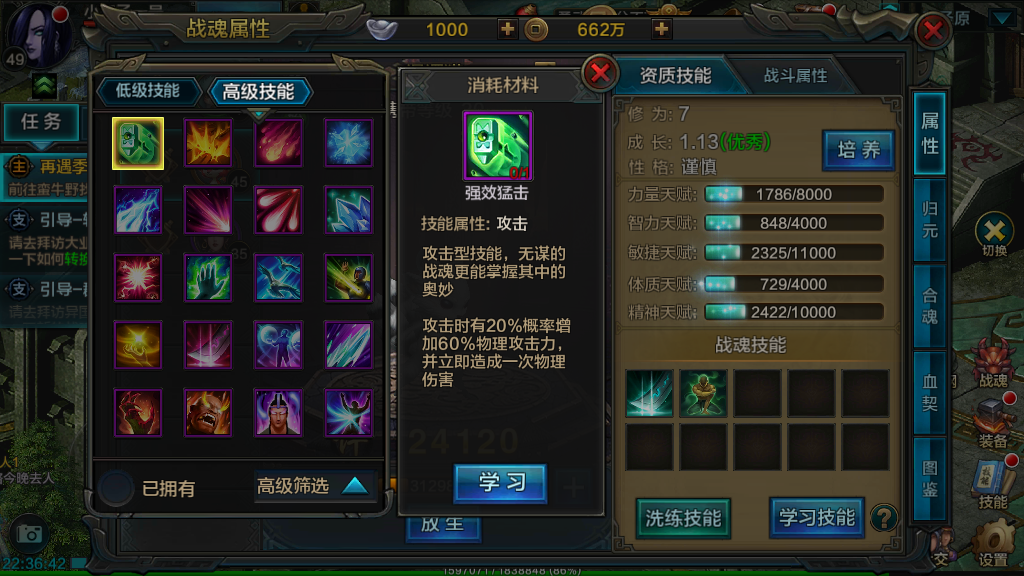Open the camera screenshot icon
The width and height of the screenshot is (1024, 576).
29,534
